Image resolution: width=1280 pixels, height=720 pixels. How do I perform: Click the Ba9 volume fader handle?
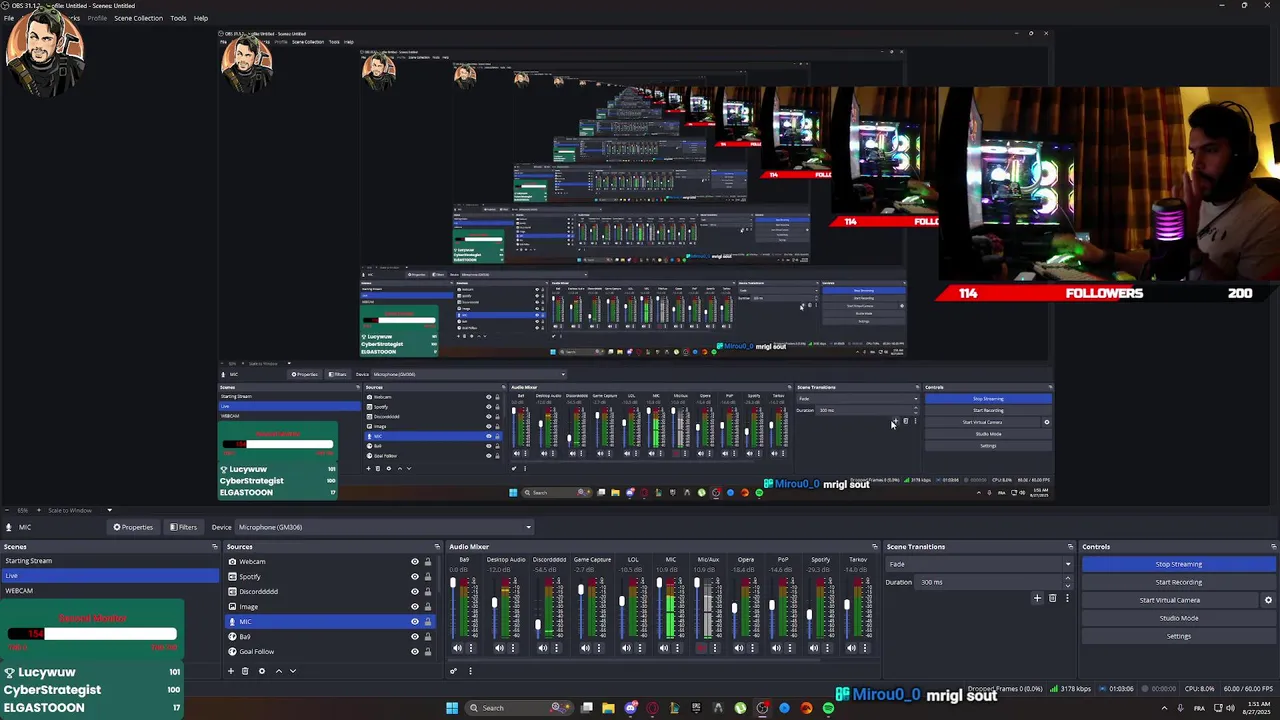coord(453,582)
